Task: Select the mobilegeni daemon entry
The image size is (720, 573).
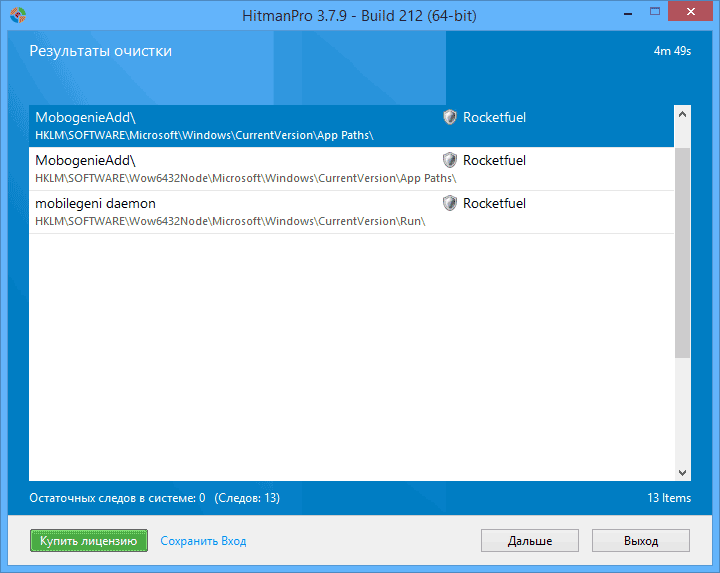Action: pos(351,212)
